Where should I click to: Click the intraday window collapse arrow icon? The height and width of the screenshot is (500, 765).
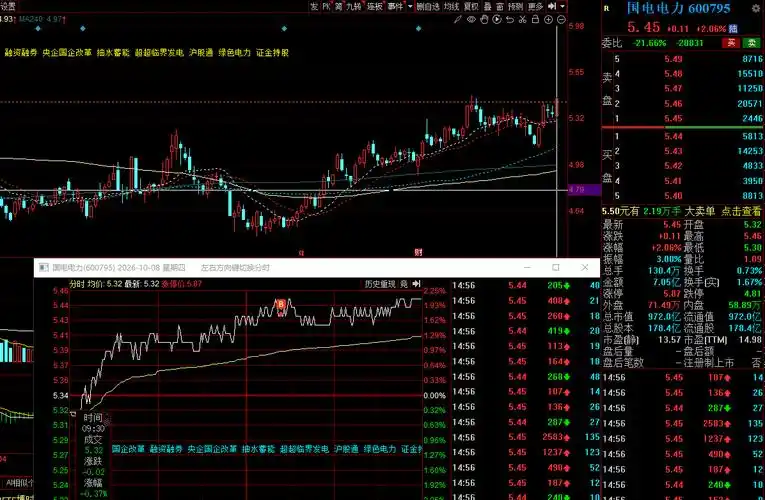(x=416, y=284)
